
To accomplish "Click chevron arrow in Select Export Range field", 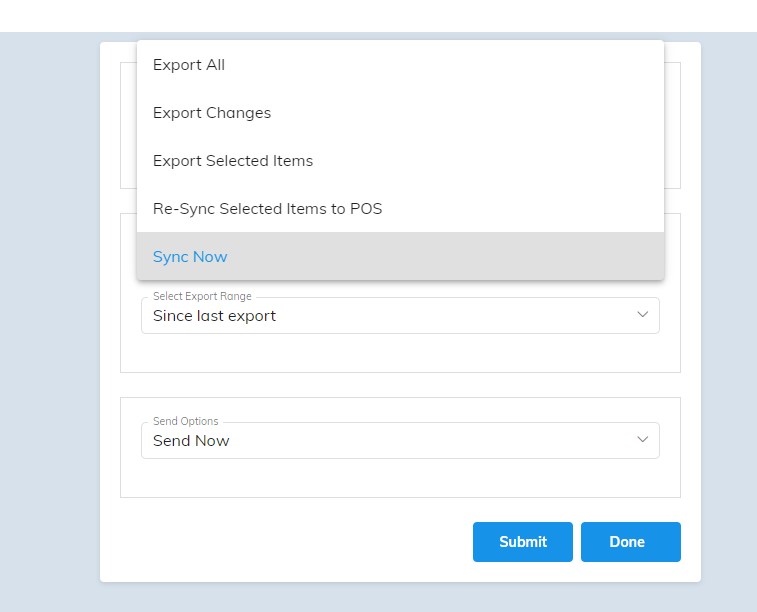I will click(642, 314).
